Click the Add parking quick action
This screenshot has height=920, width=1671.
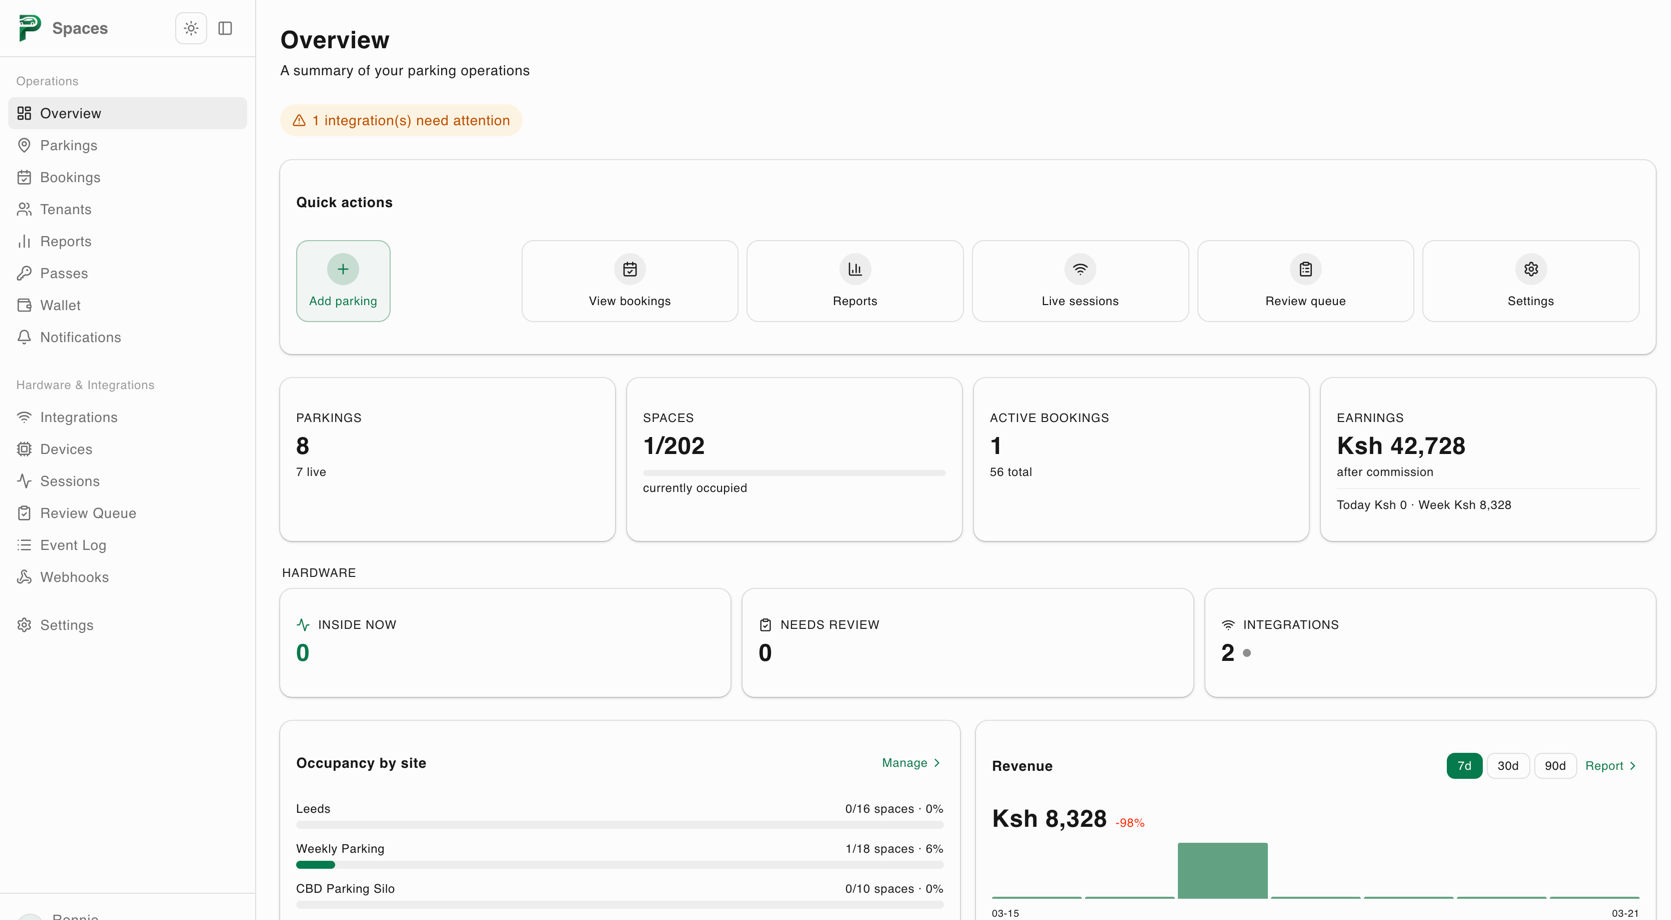pos(343,281)
